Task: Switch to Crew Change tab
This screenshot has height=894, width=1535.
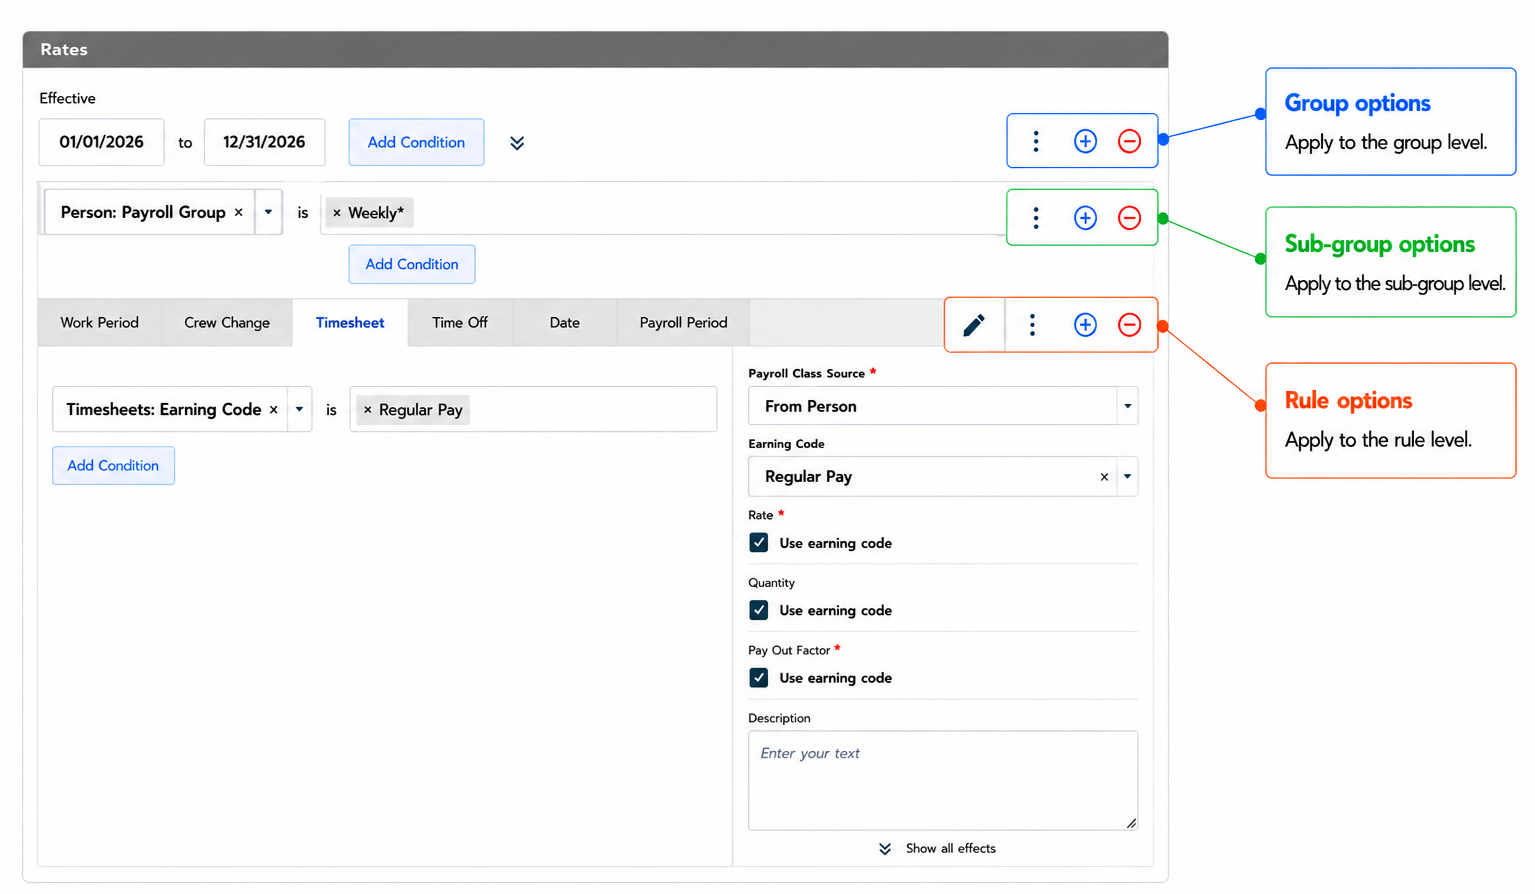Action: pyautogui.click(x=227, y=323)
